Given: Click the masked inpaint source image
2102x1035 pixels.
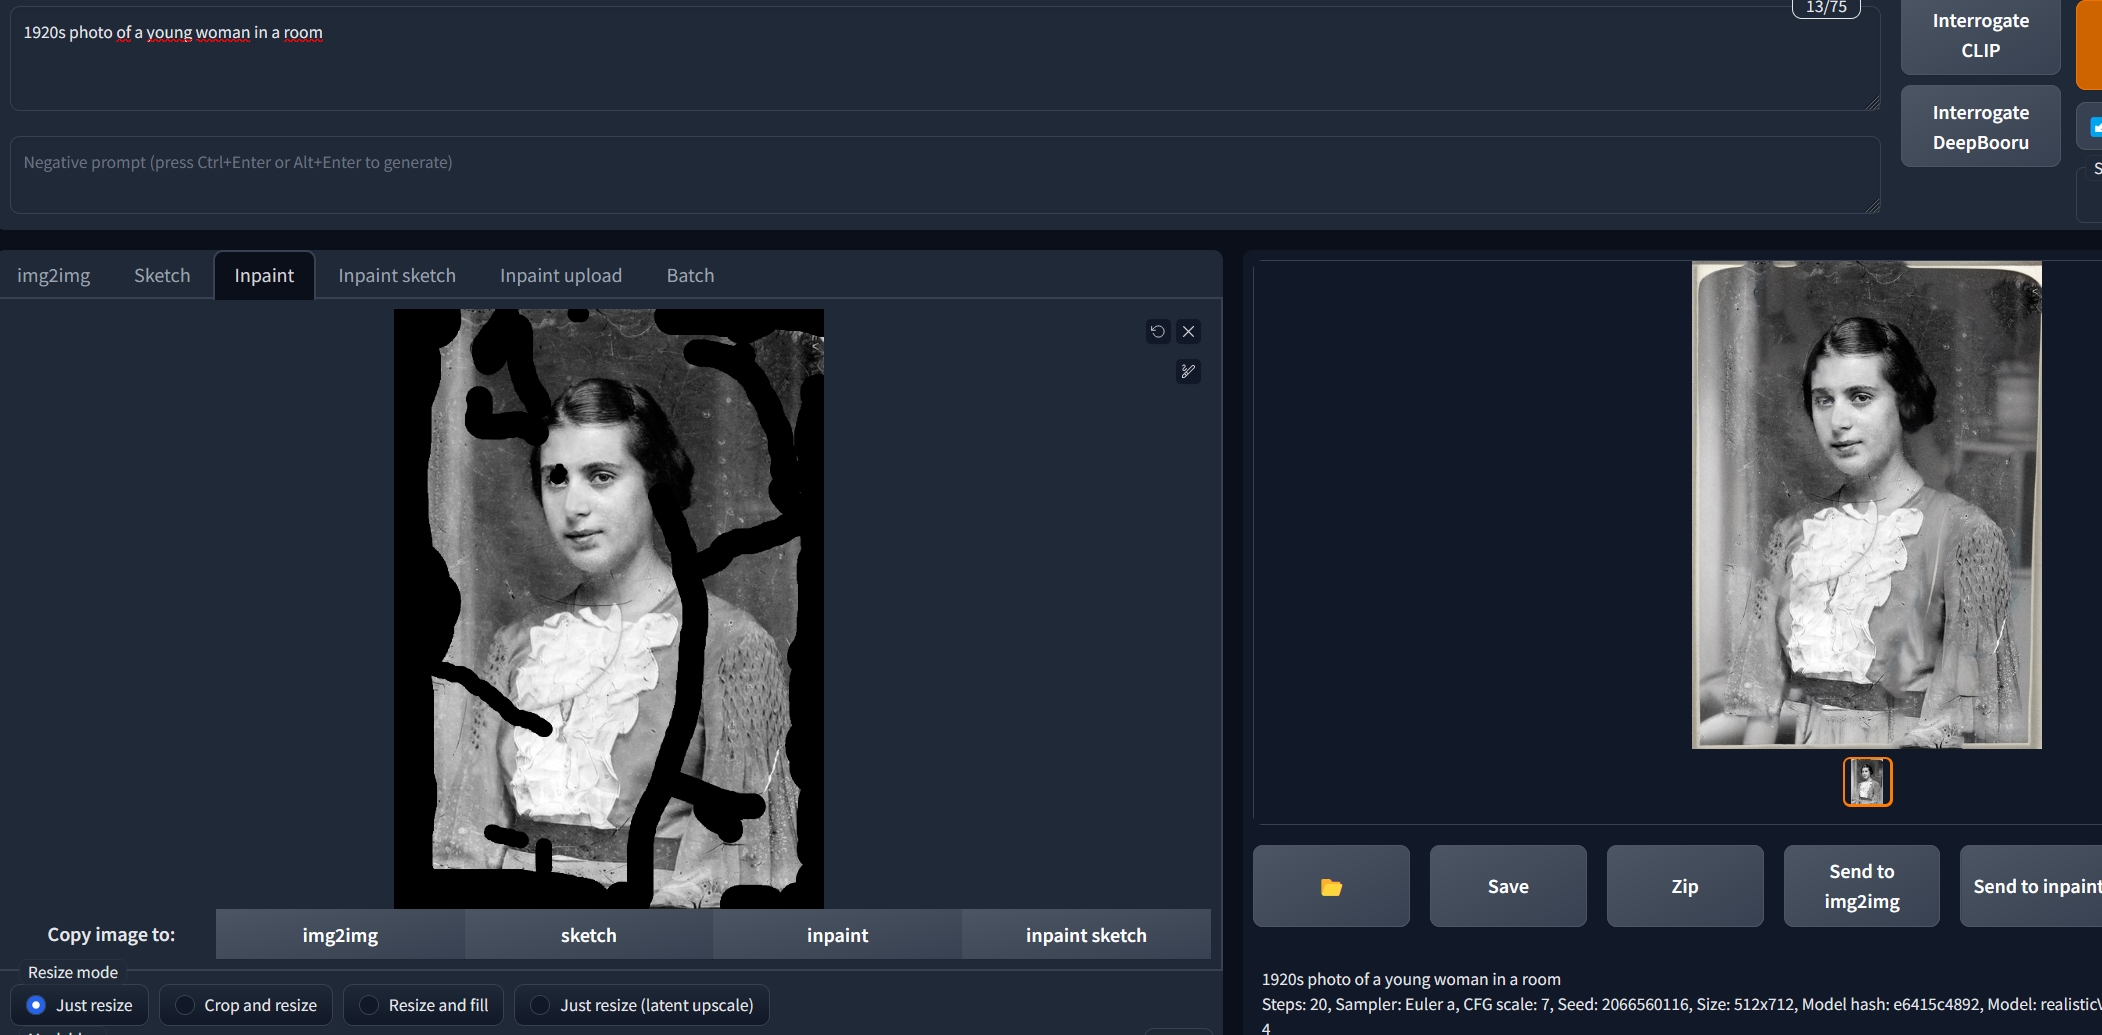Looking at the screenshot, I should (x=609, y=609).
